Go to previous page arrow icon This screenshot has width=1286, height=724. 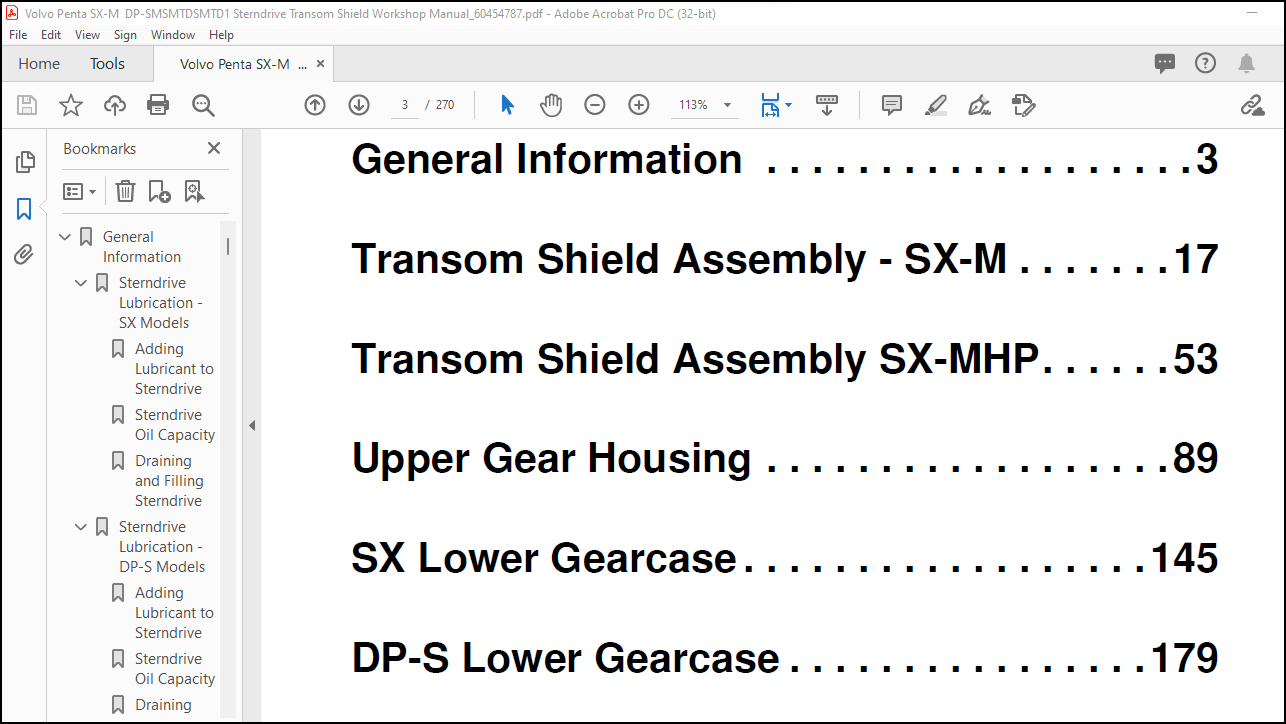click(315, 105)
